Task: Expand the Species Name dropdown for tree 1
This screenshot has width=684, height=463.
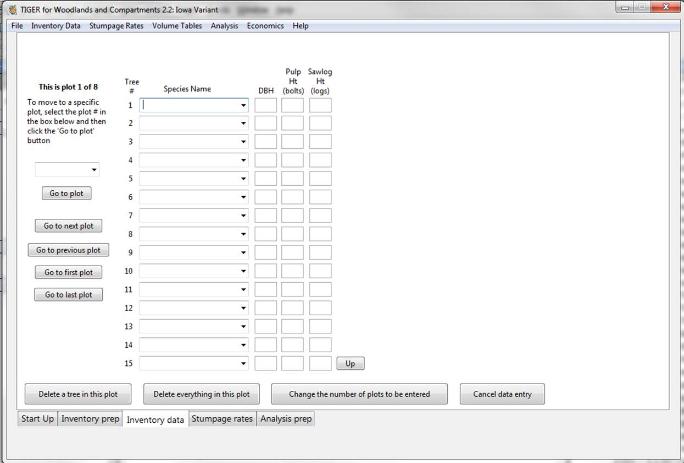Action: point(243,104)
